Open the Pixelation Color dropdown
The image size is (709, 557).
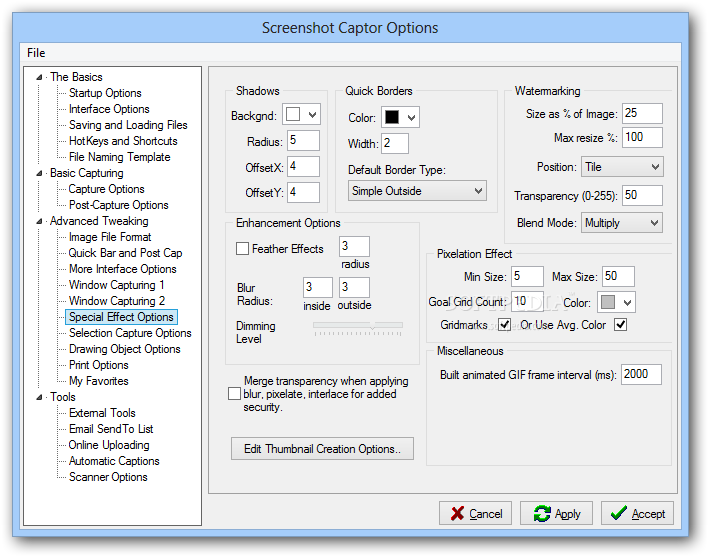coord(627,302)
